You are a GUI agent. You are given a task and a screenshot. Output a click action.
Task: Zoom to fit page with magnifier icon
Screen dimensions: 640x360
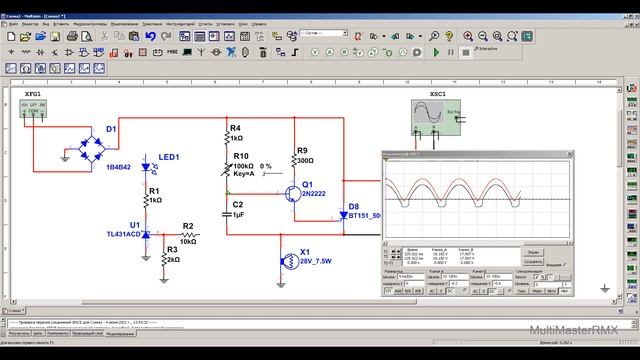point(512,36)
